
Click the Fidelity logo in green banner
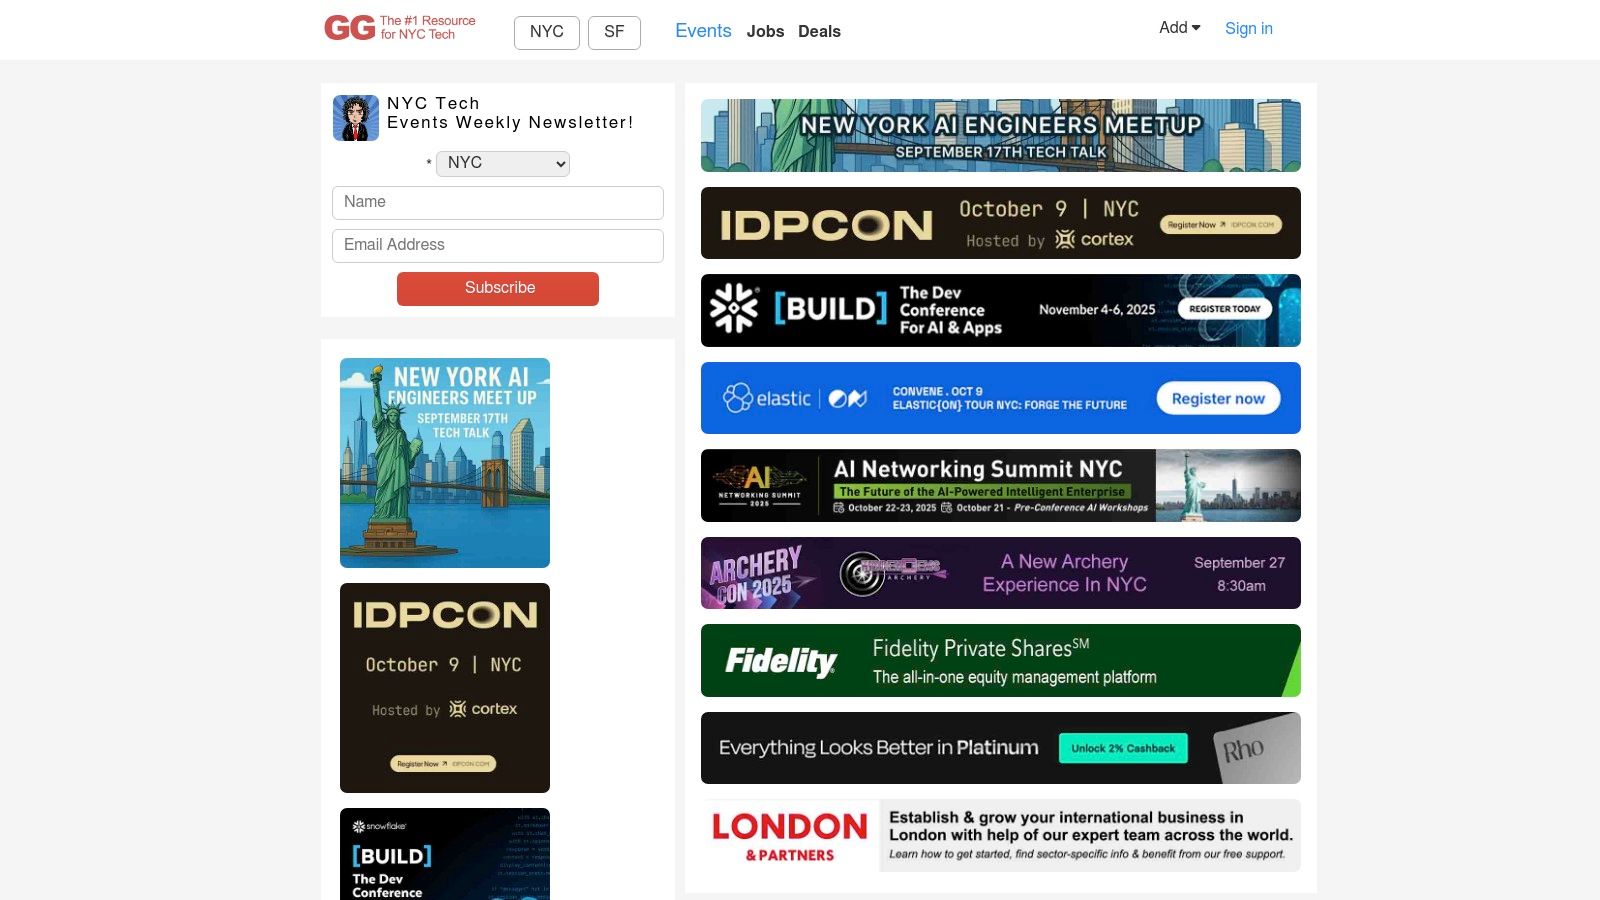pos(781,661)
